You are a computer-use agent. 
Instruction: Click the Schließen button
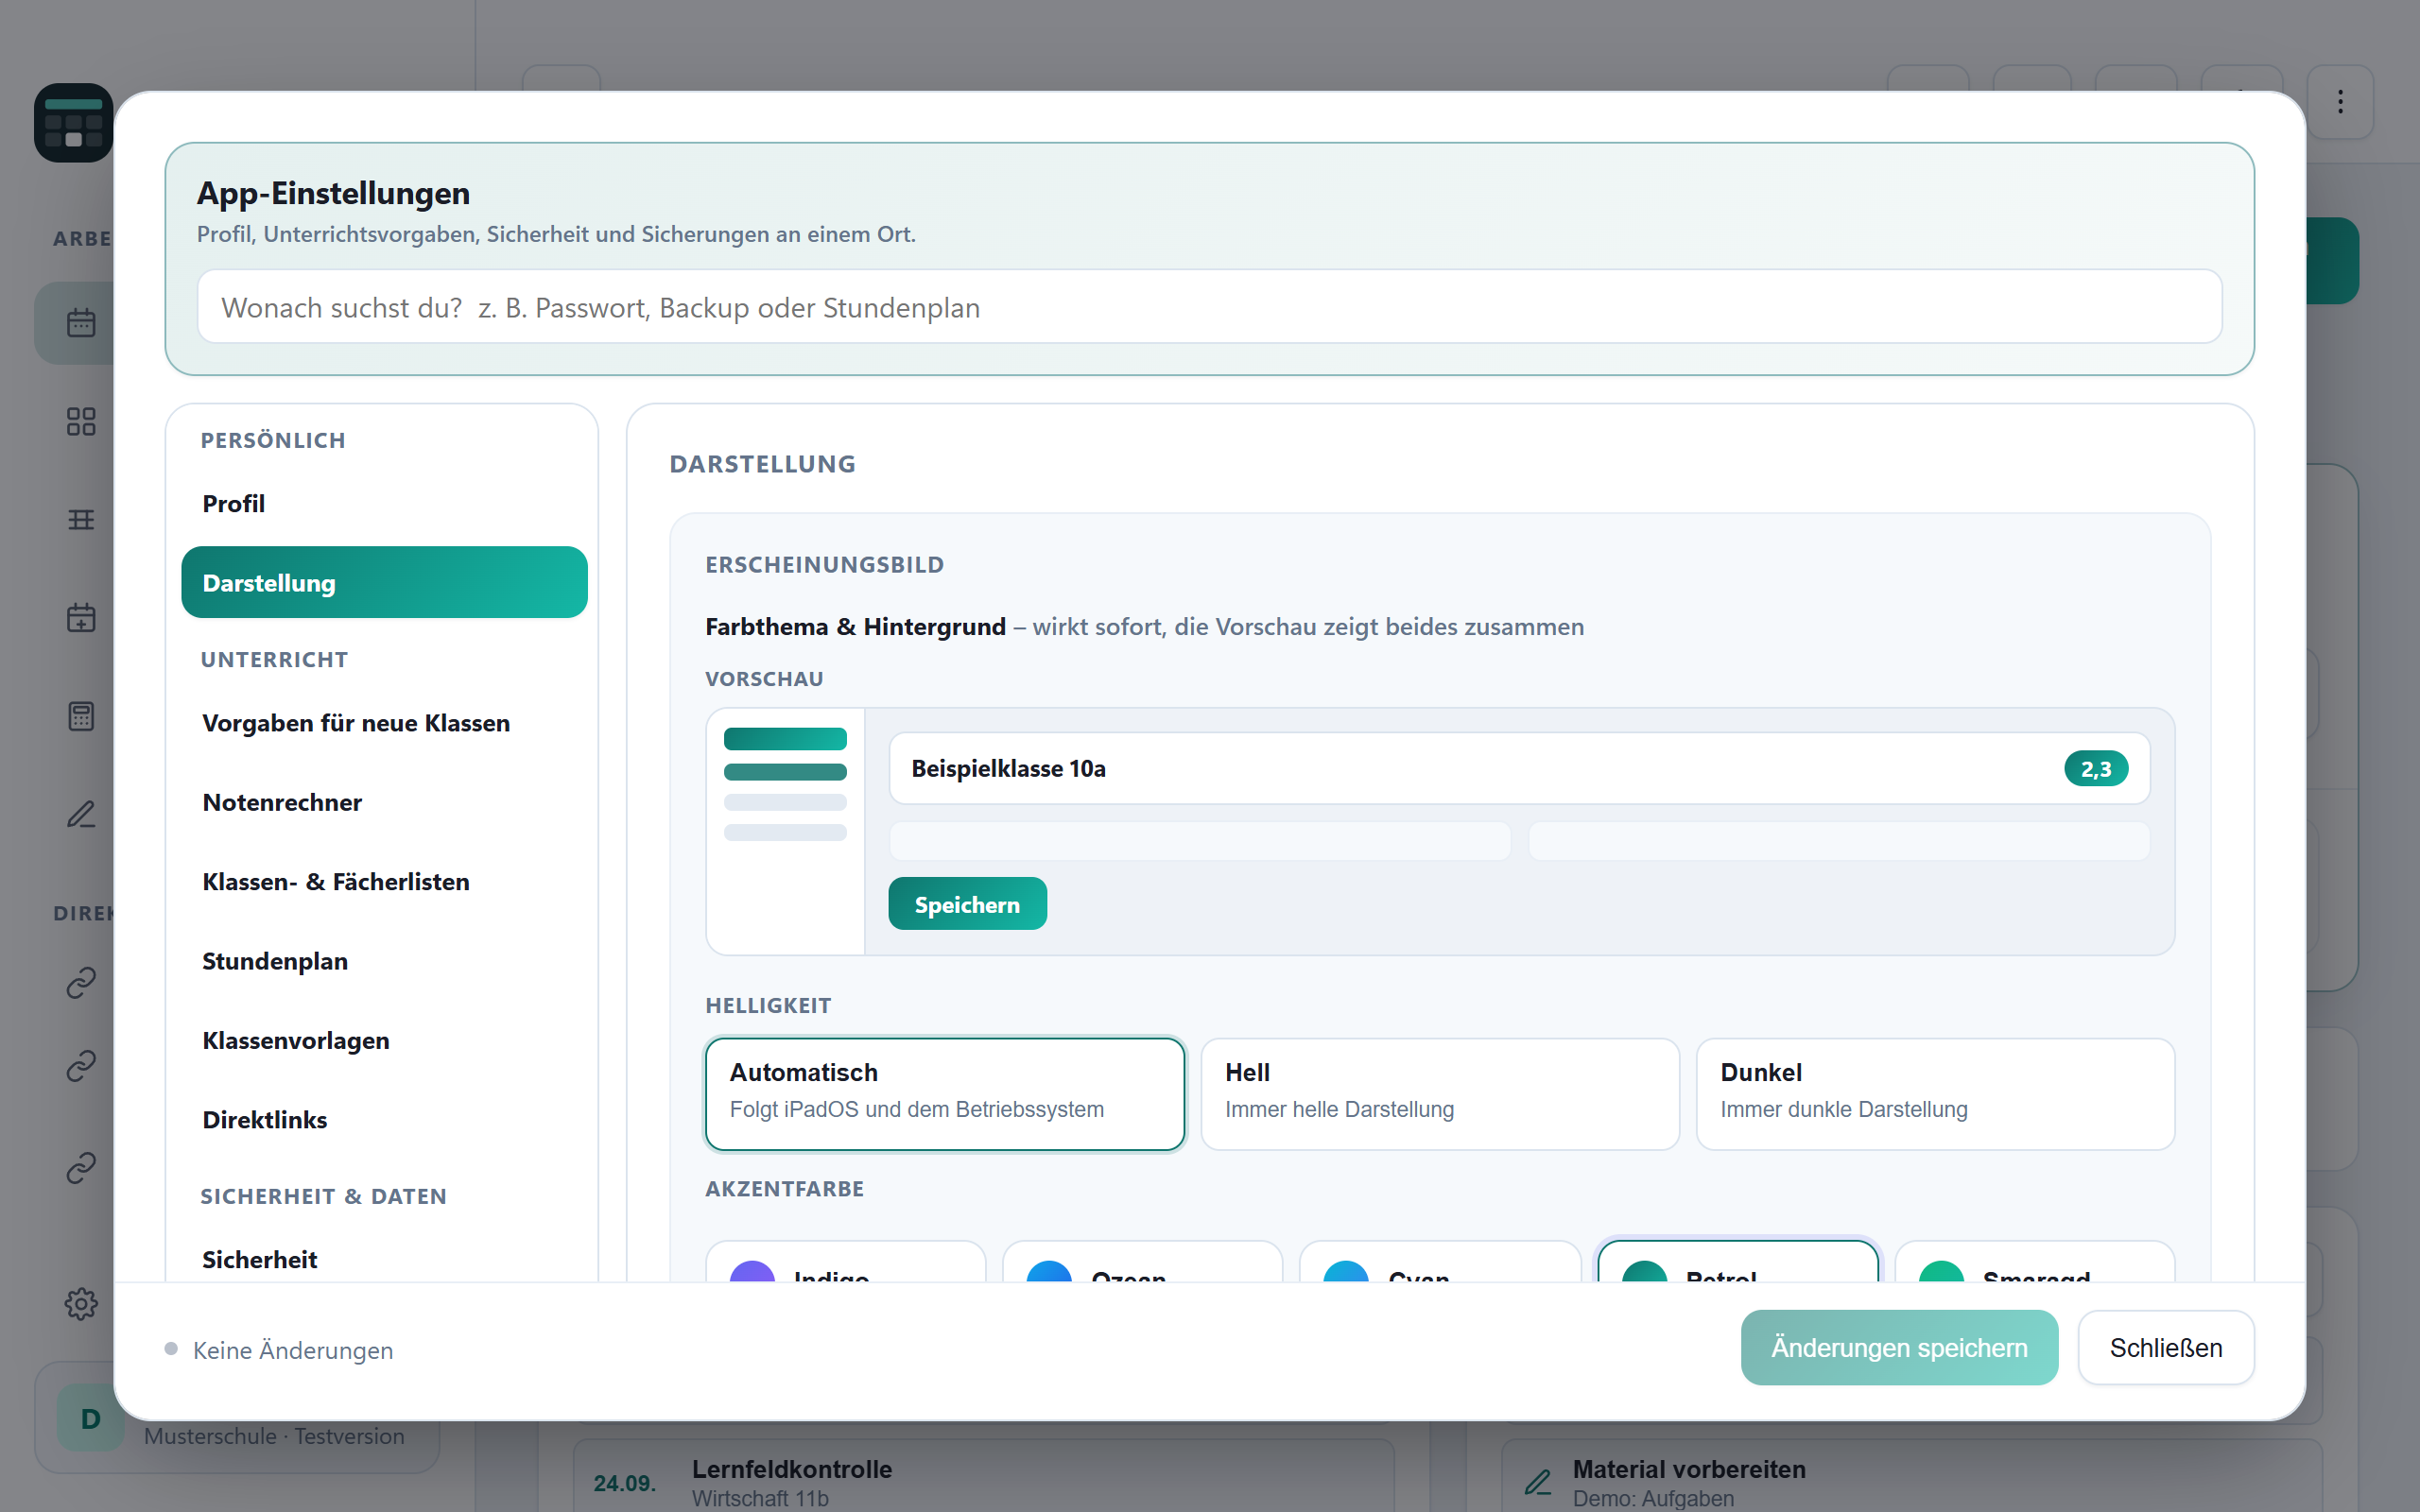point(2166,1347)
